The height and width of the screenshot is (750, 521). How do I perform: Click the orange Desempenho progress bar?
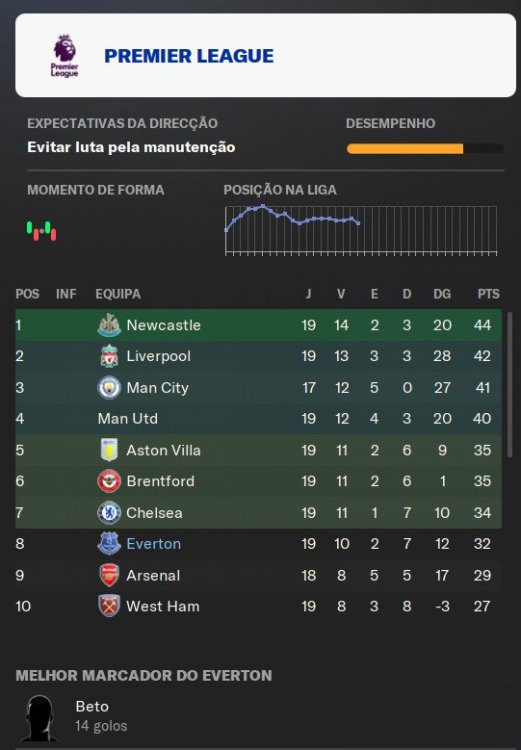coord(425,149)
